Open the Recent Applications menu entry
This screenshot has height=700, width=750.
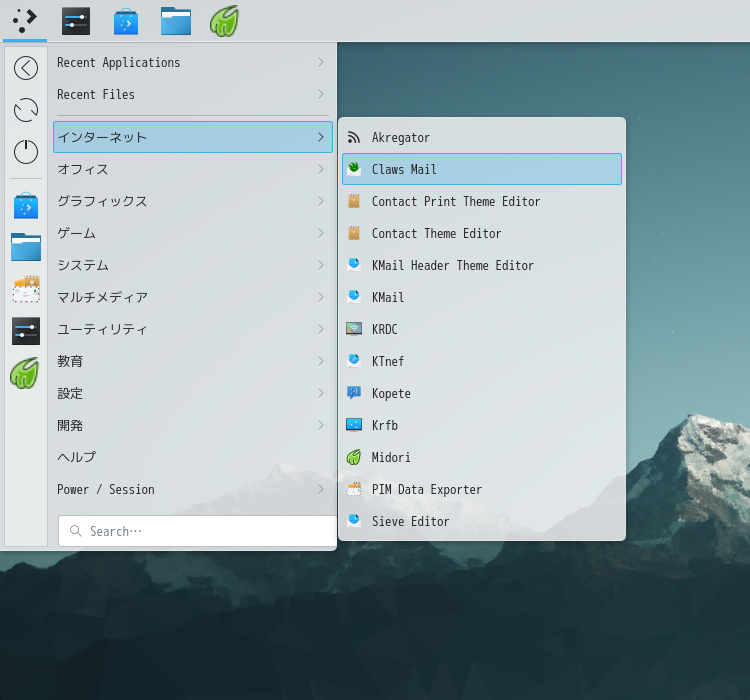tap(193, 62)
